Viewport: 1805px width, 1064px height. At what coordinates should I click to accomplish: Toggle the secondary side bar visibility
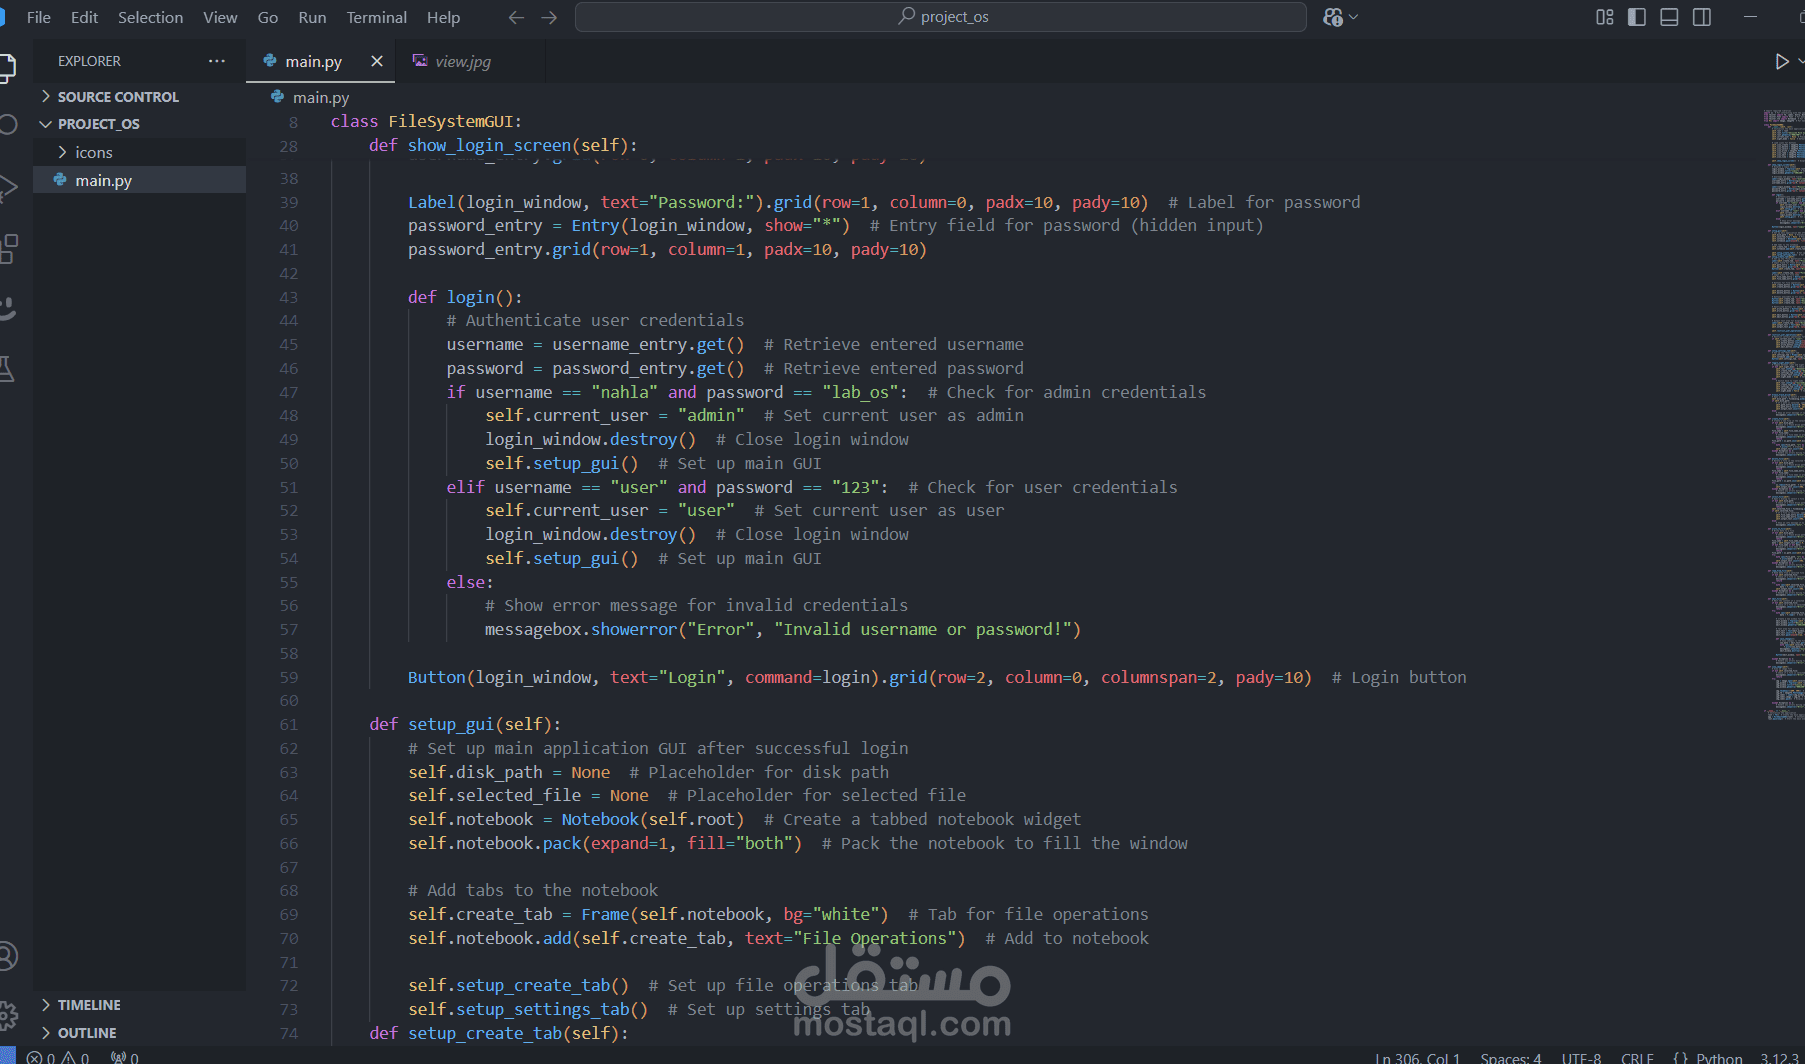coord(1702,17)
